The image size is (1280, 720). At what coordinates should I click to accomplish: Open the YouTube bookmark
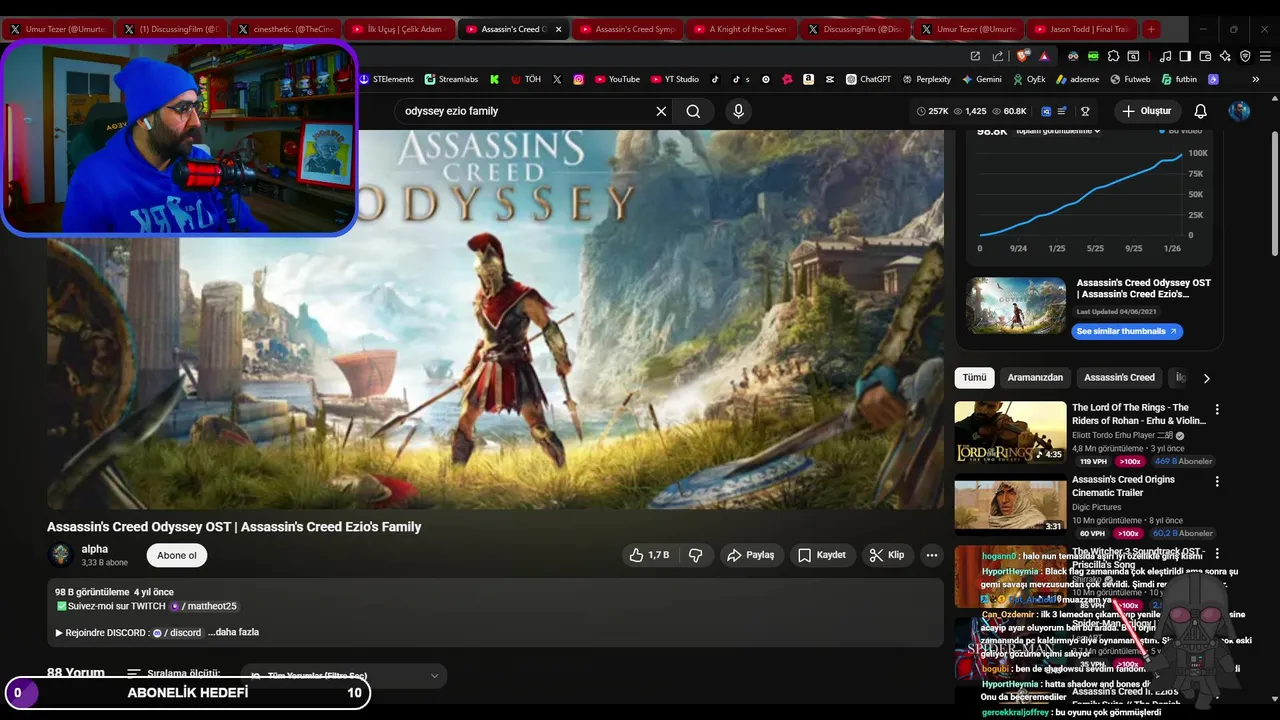[617, 79]
